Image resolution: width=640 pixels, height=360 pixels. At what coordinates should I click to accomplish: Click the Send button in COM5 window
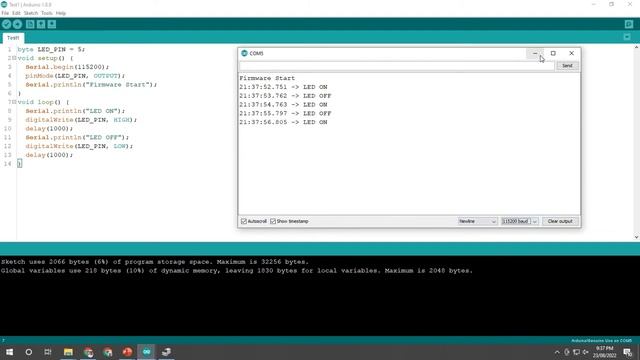pyautogui.click(x=567, y=66)
